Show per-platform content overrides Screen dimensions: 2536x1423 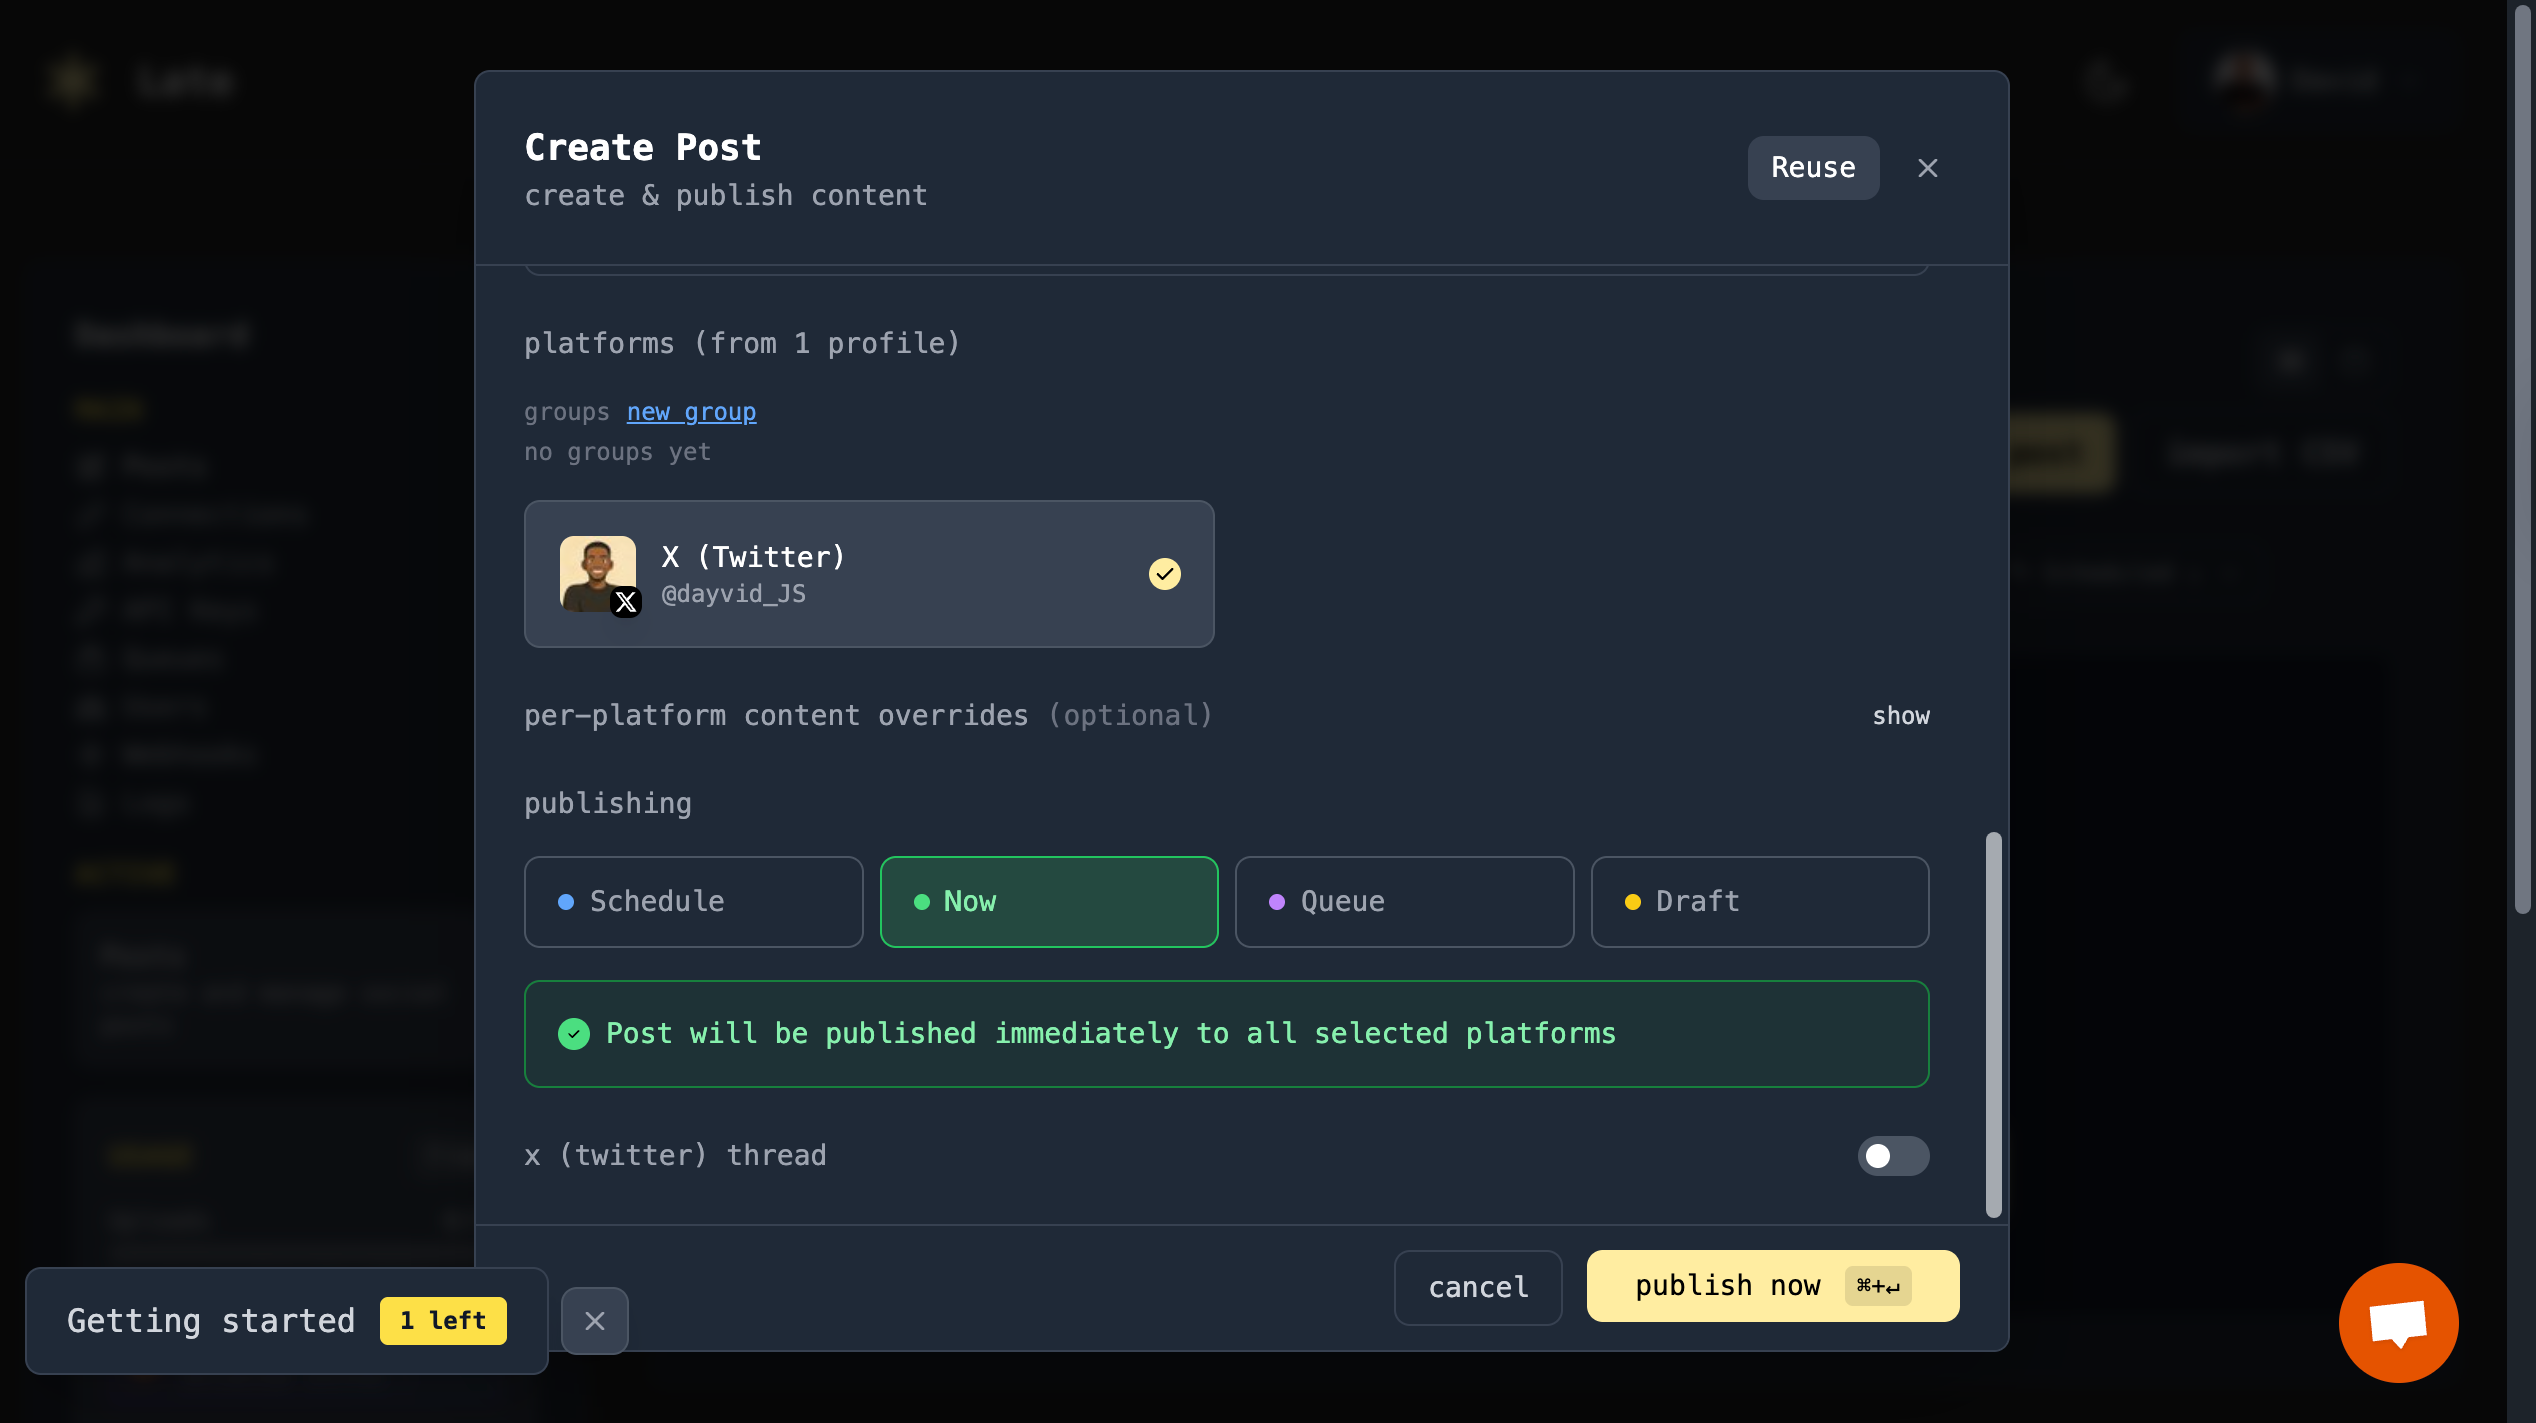(1900, 716)
